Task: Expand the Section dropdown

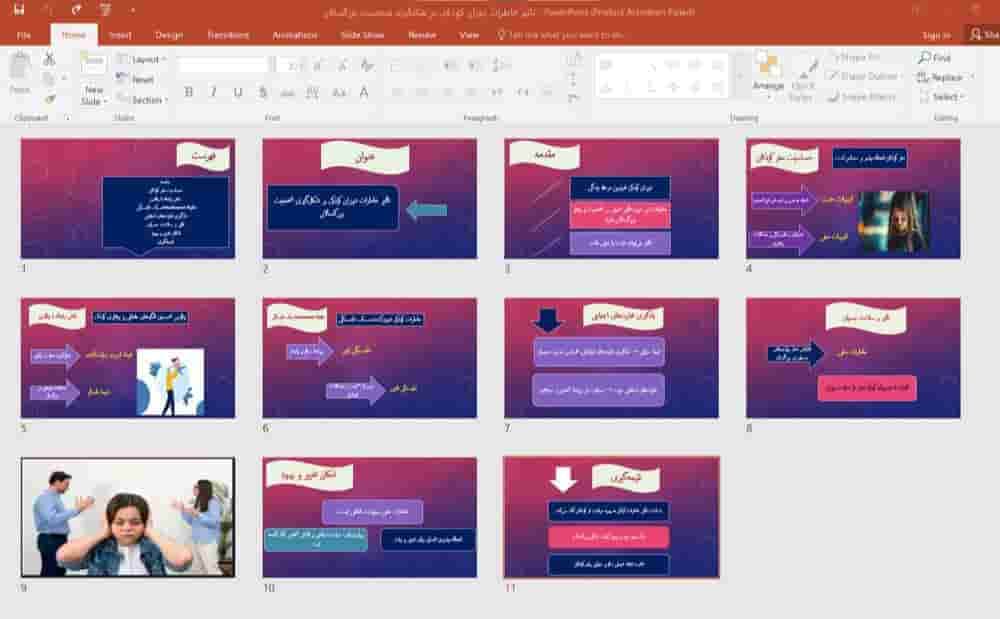Action: tap(142, 99)
